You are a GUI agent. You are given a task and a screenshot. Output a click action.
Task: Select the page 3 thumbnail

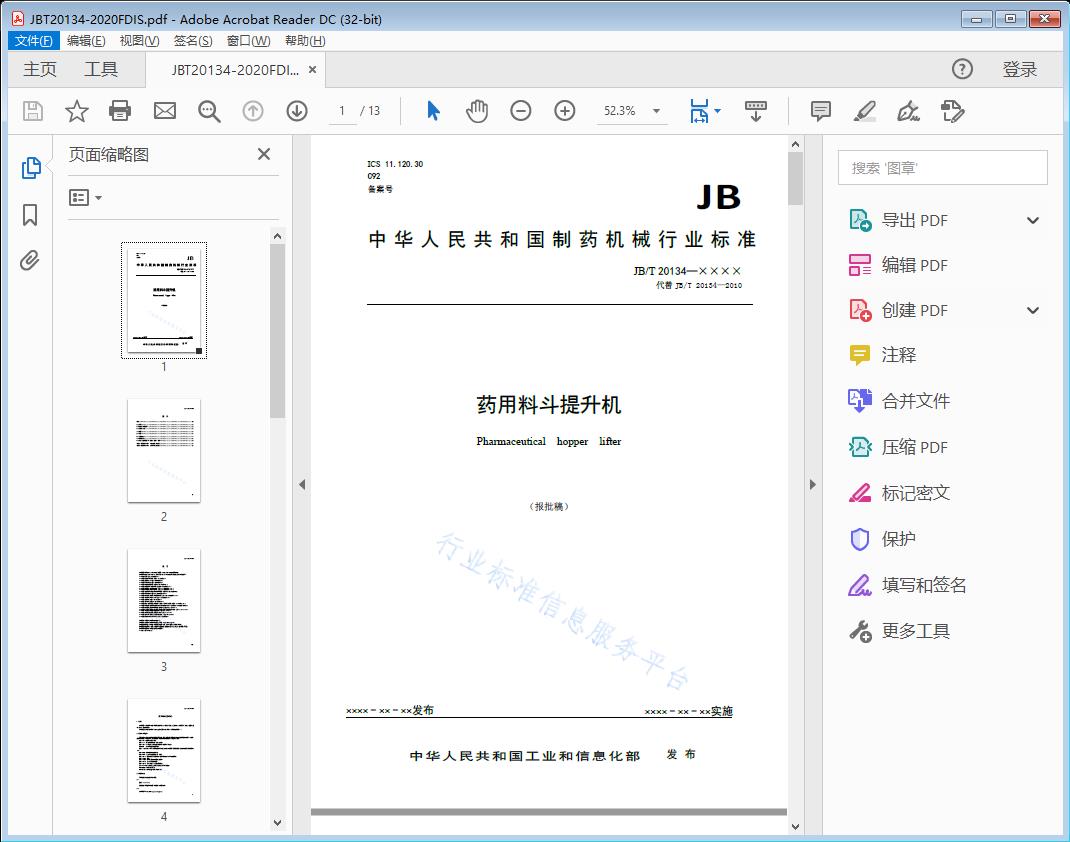[164, 600]
